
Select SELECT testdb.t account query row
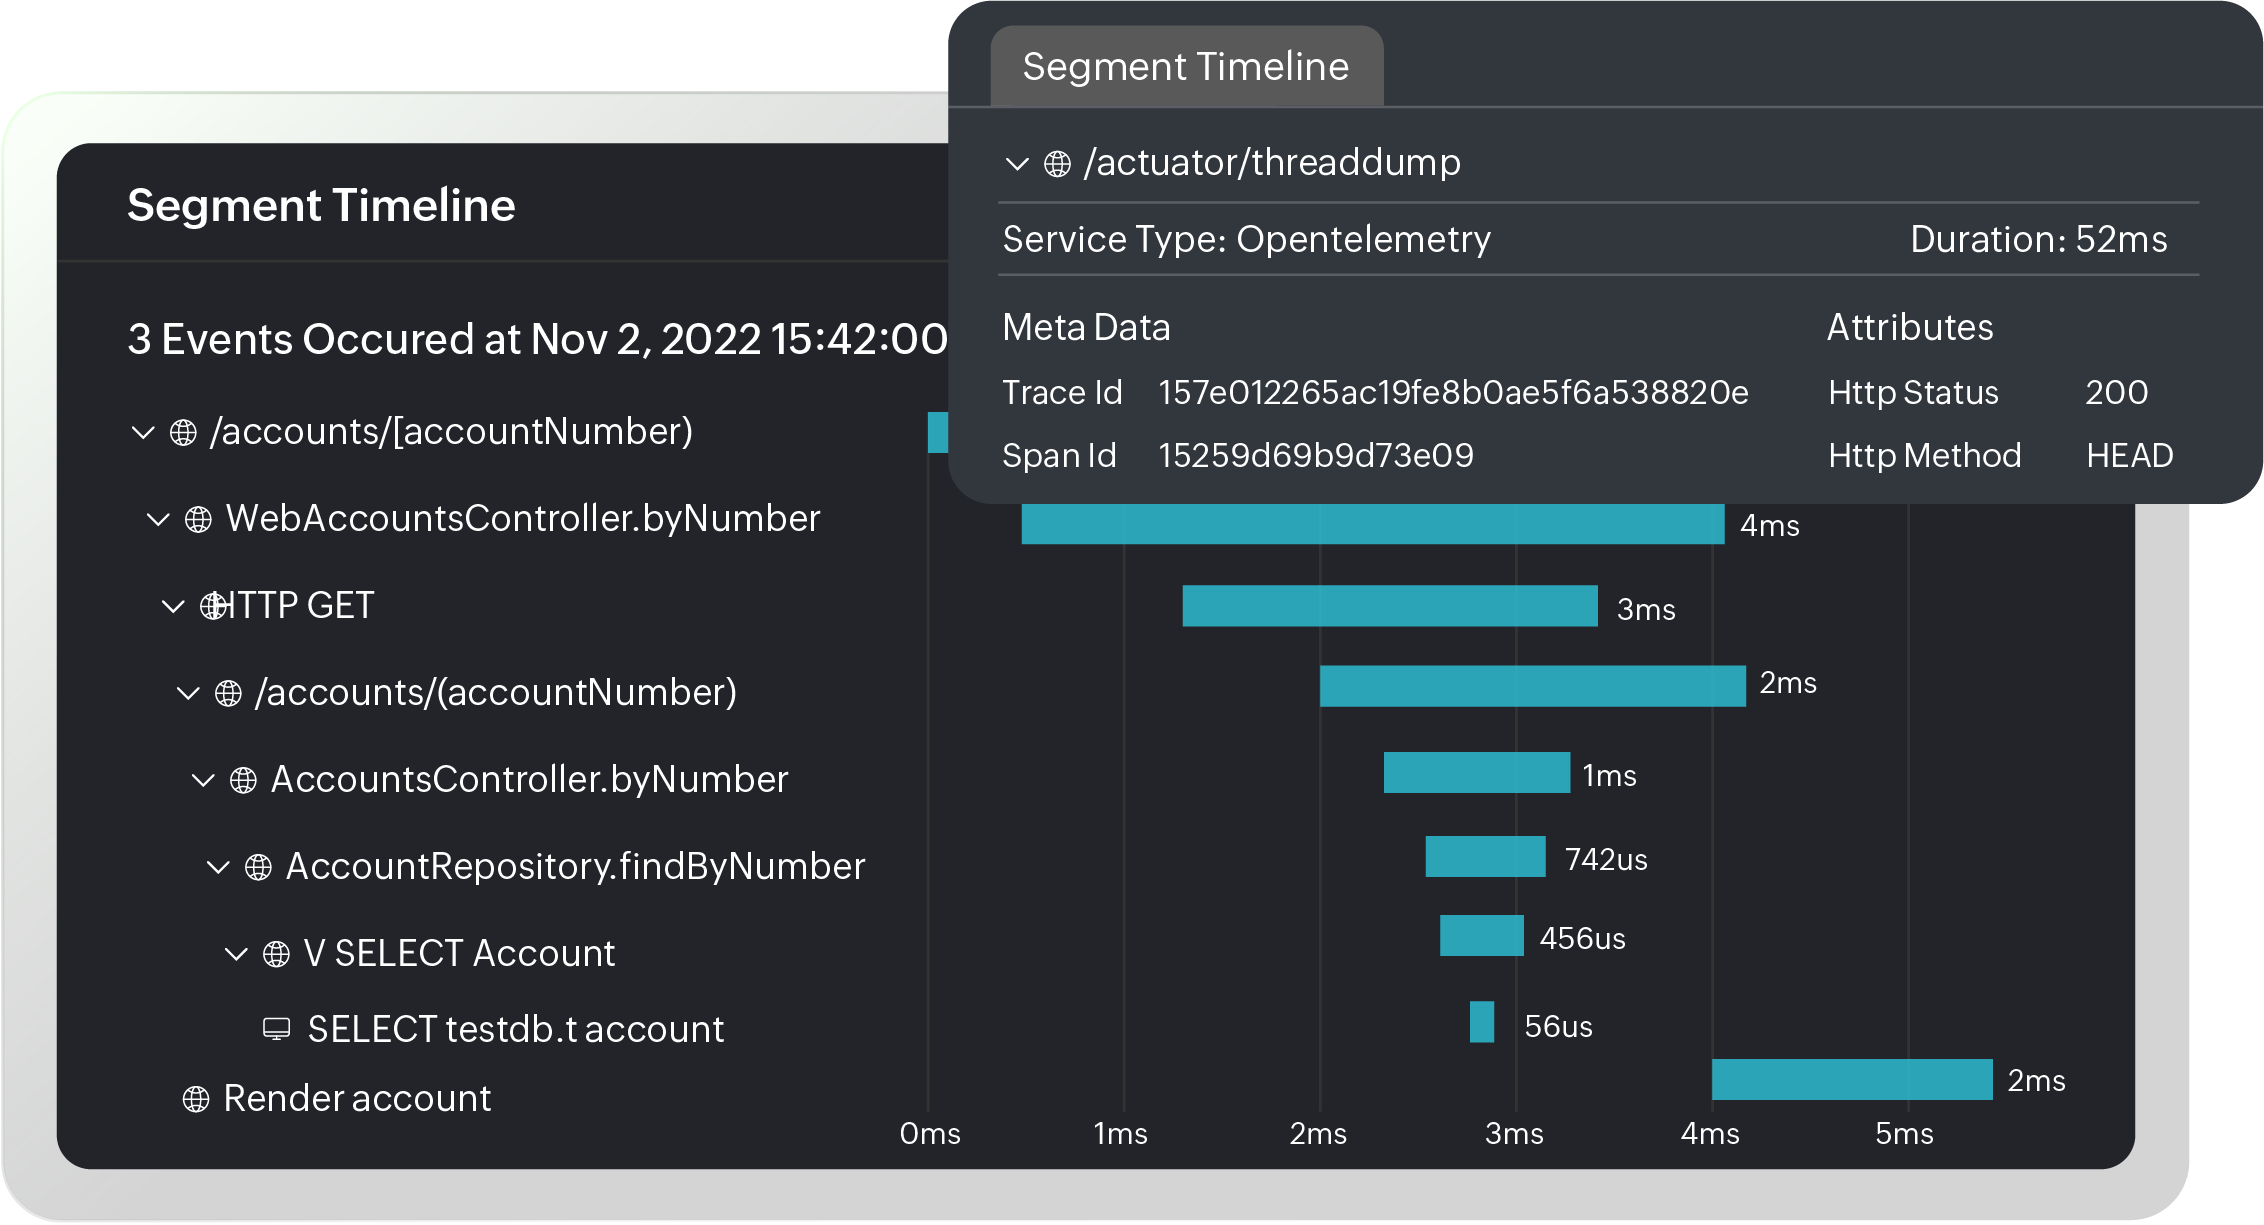pos(515,1030)
